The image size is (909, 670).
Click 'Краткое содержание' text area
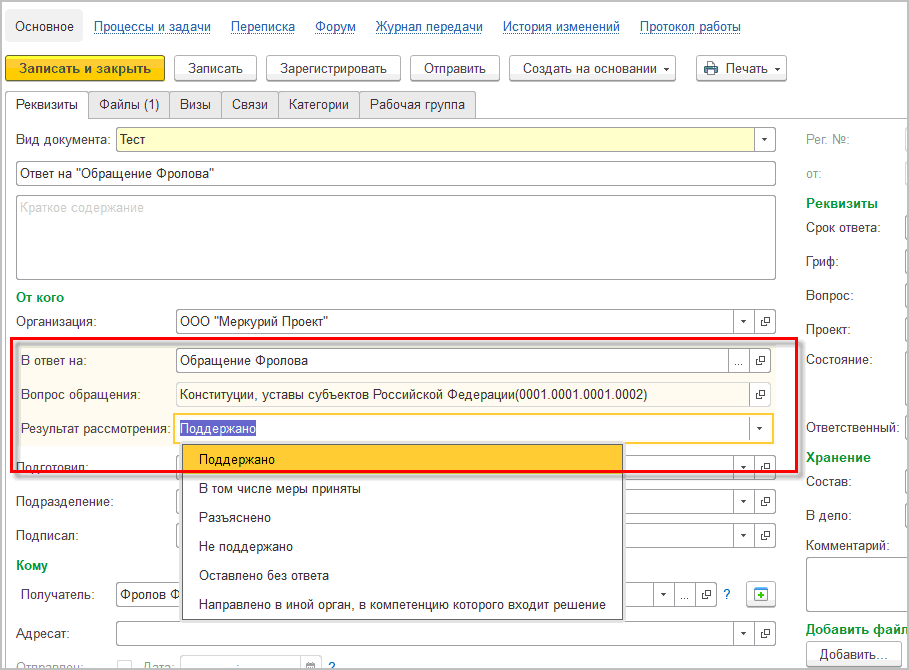coord(396,238)
